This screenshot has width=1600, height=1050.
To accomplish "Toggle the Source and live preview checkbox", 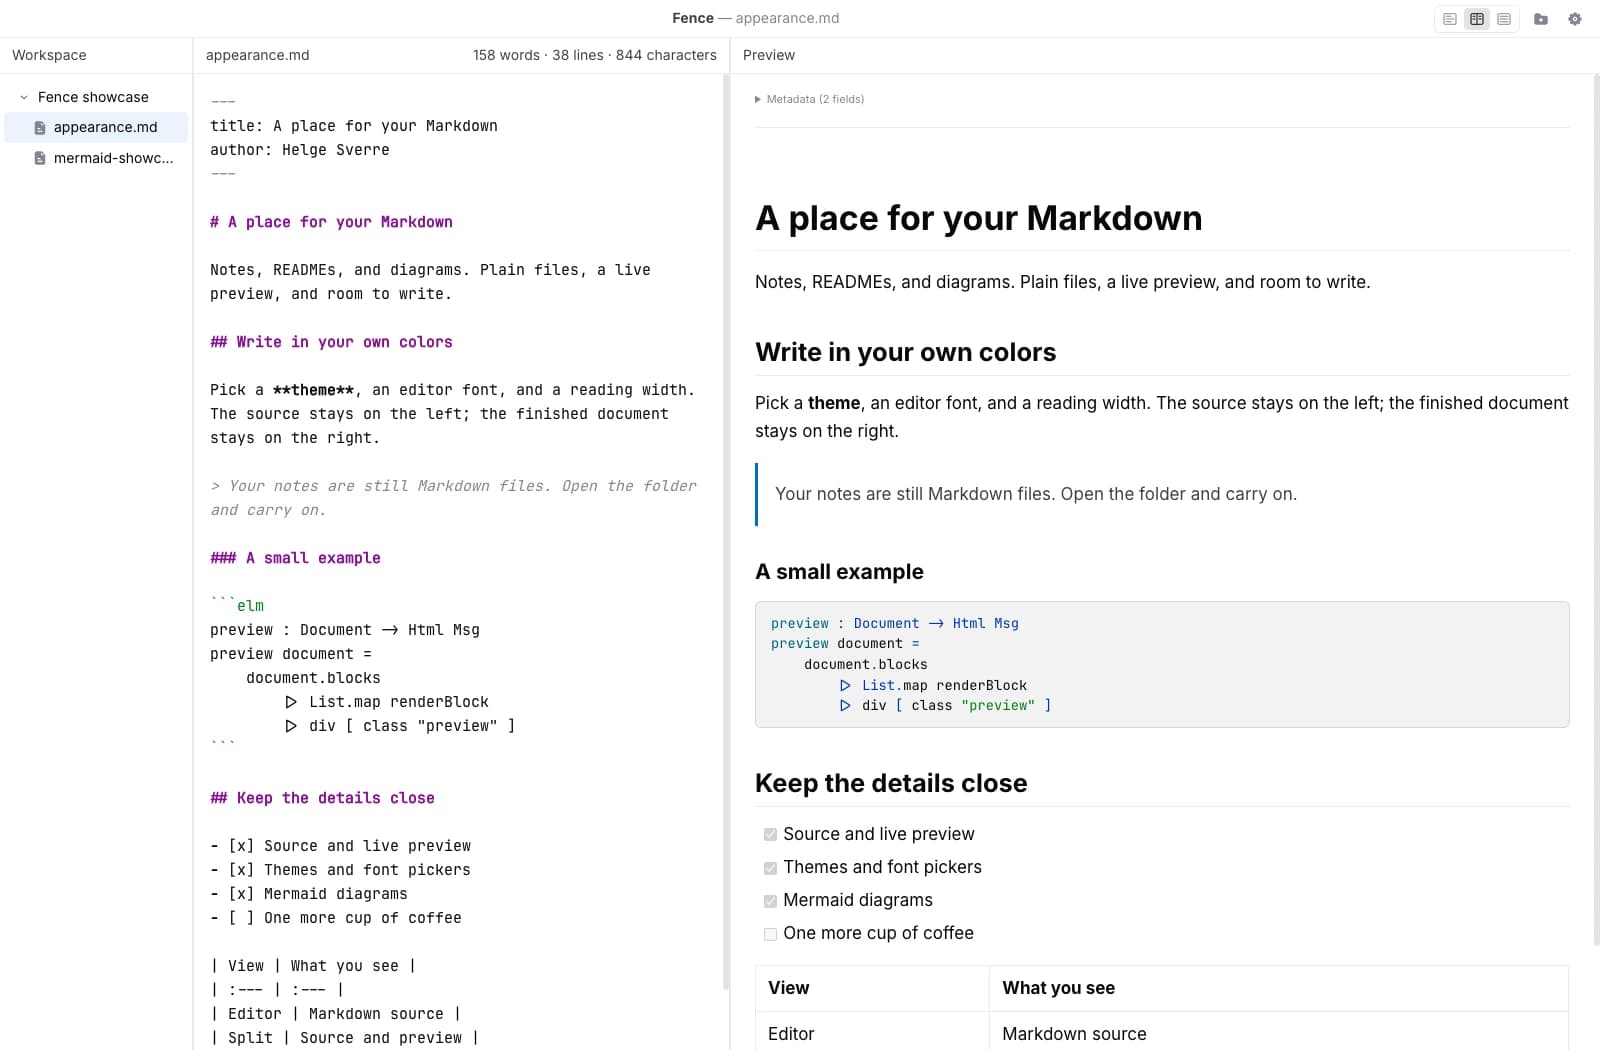I will tap(770, 835).
